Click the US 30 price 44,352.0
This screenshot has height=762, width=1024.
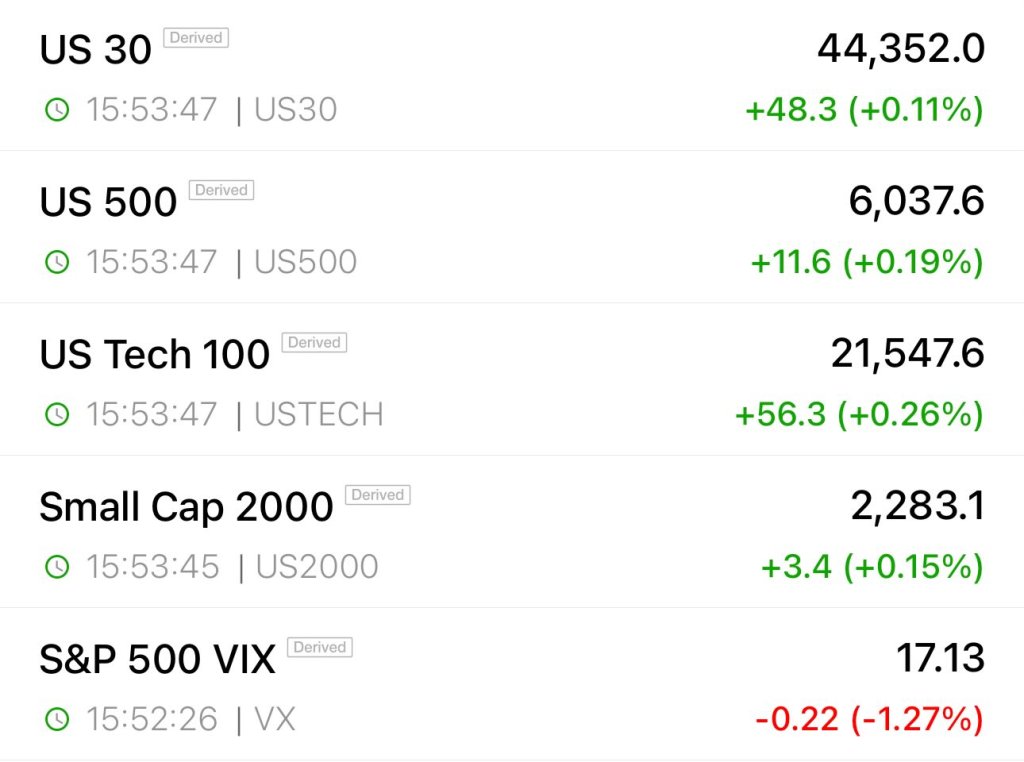point(900,48)
